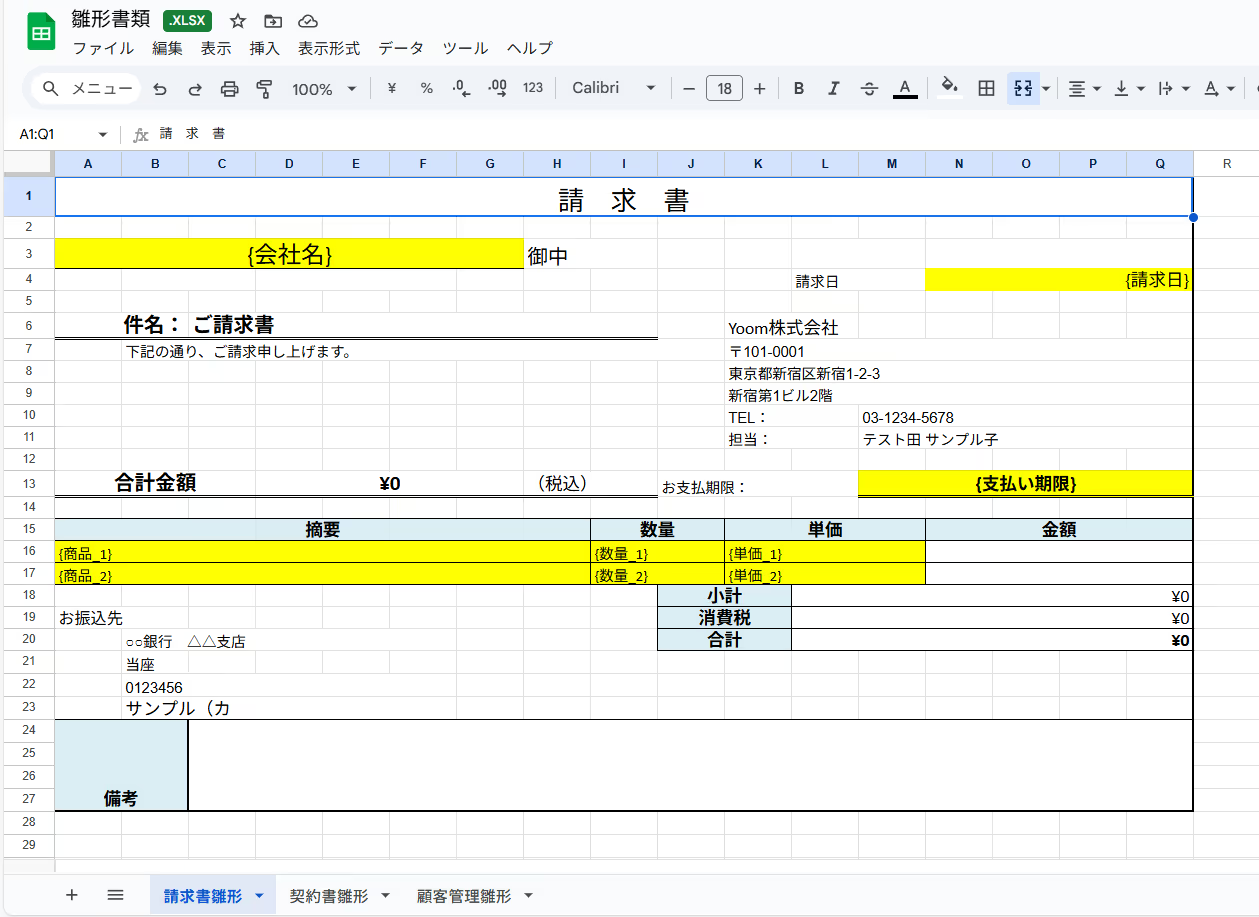Expand the 100% zoom dropdown

[324, 89]
